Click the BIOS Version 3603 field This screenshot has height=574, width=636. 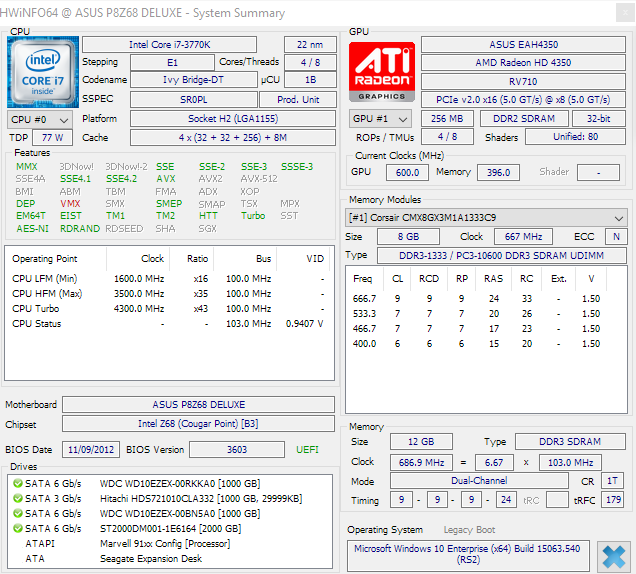pos(237,449)
